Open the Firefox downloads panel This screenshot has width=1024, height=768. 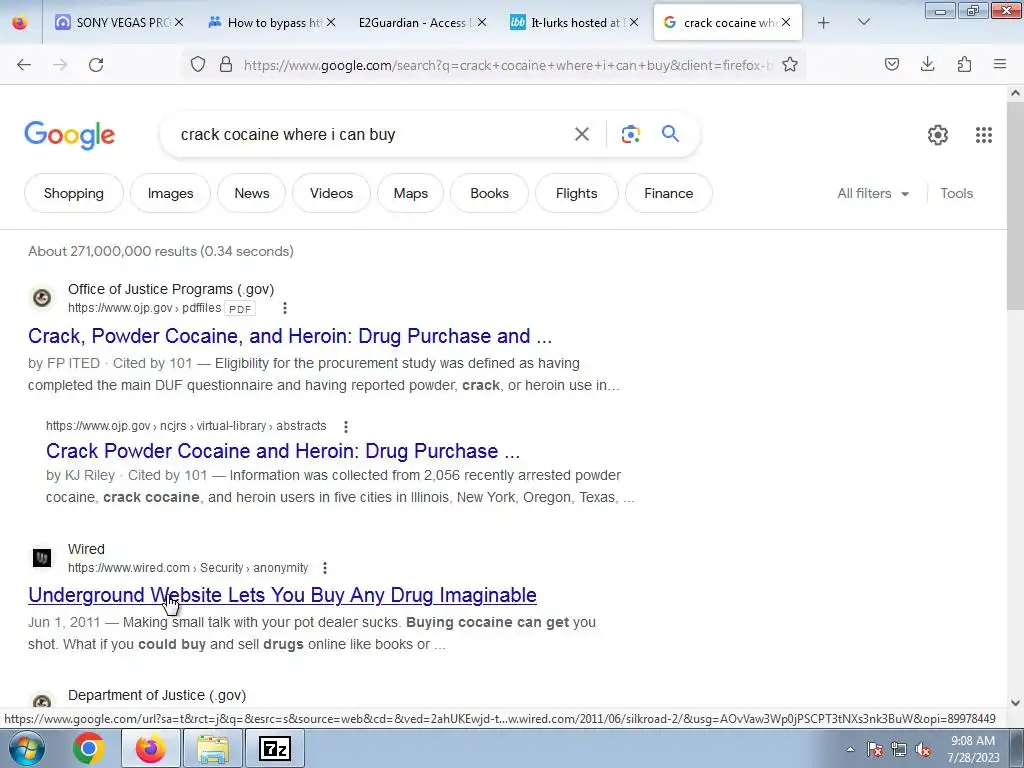(927, 64)
